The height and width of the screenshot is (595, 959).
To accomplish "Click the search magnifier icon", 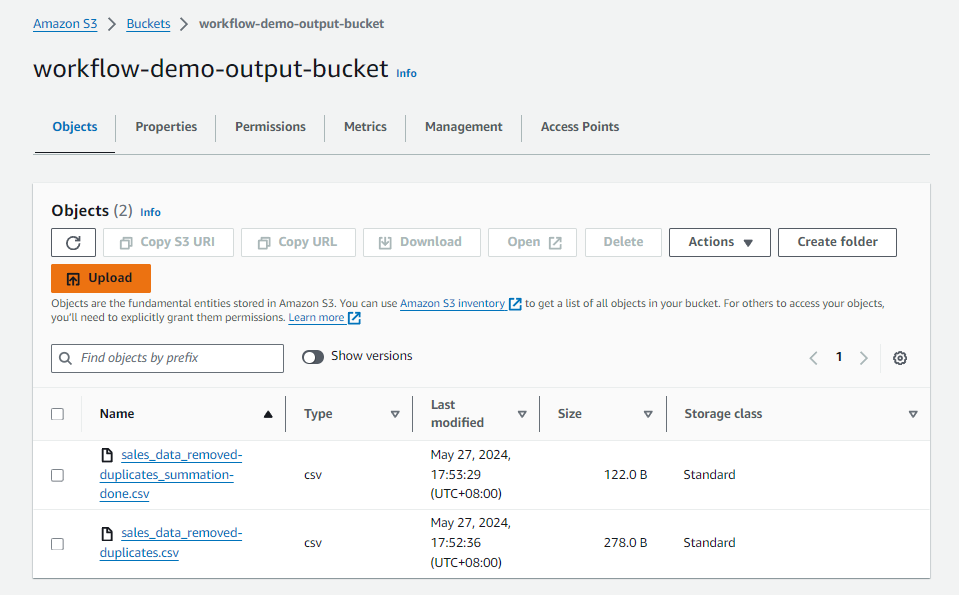I will coord(65,358).
